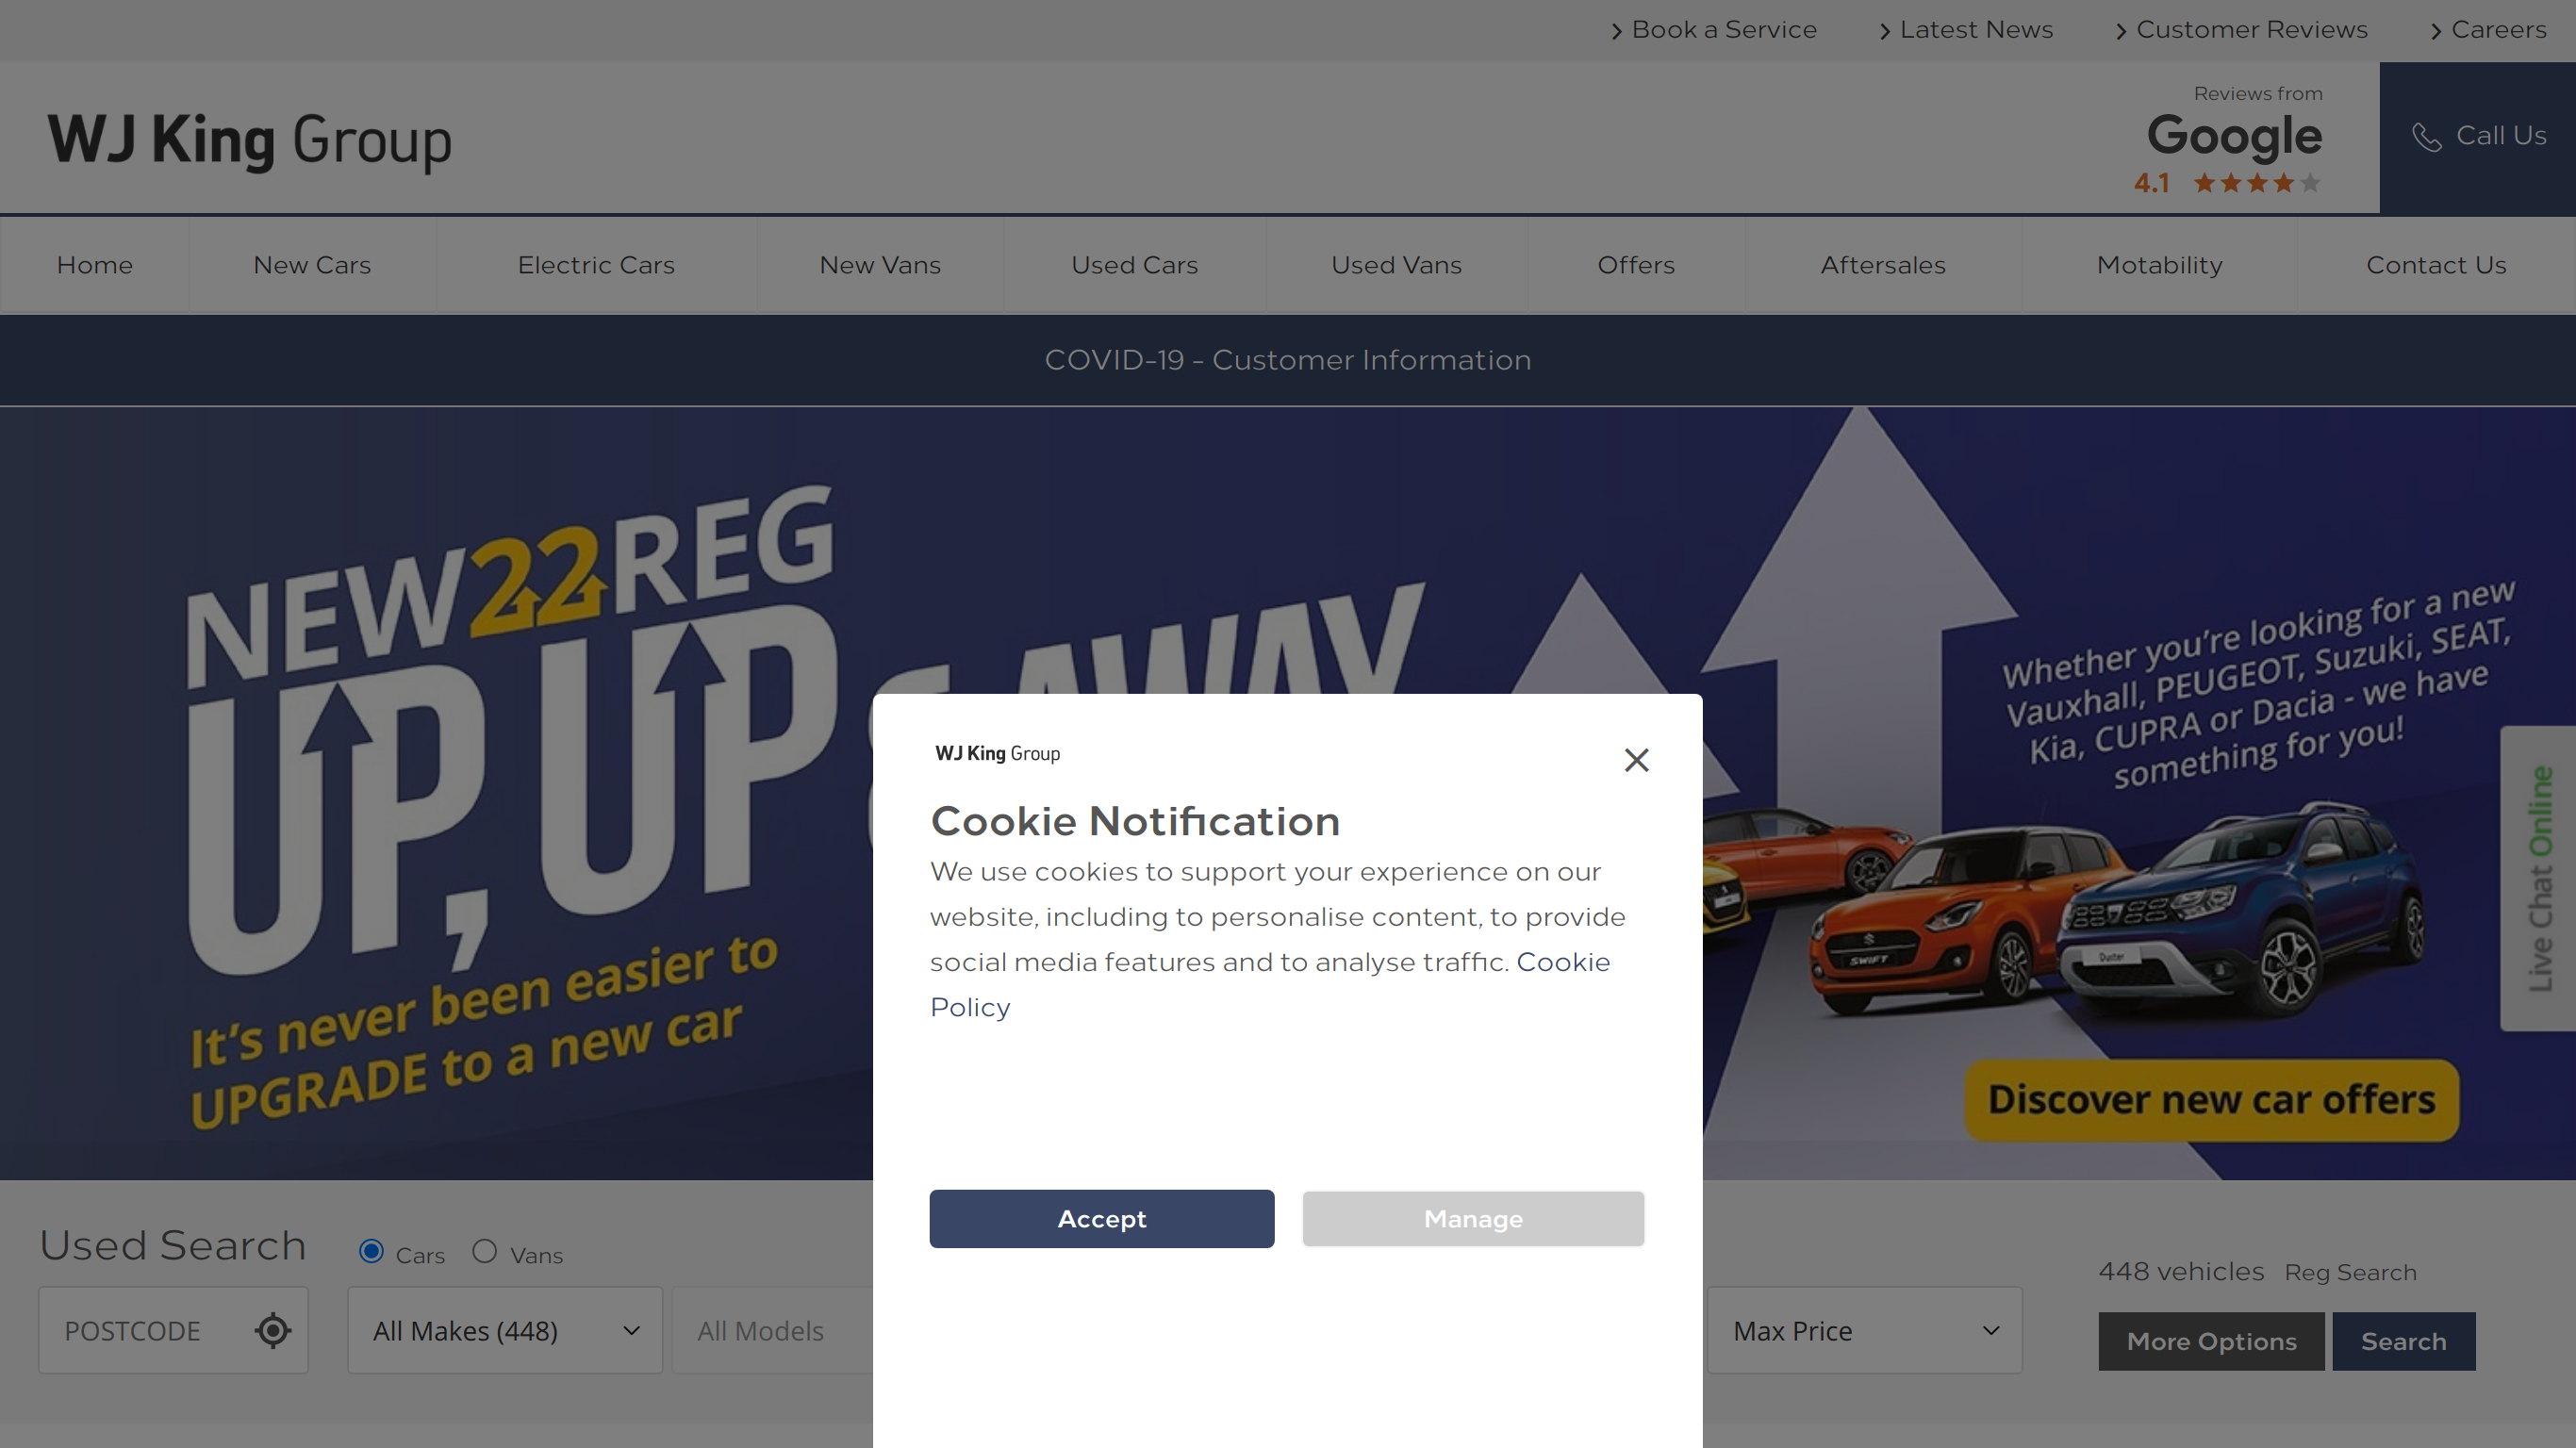Click the Manage cookies button
This screenshot has width=2576, height=1448.
1473,1218
